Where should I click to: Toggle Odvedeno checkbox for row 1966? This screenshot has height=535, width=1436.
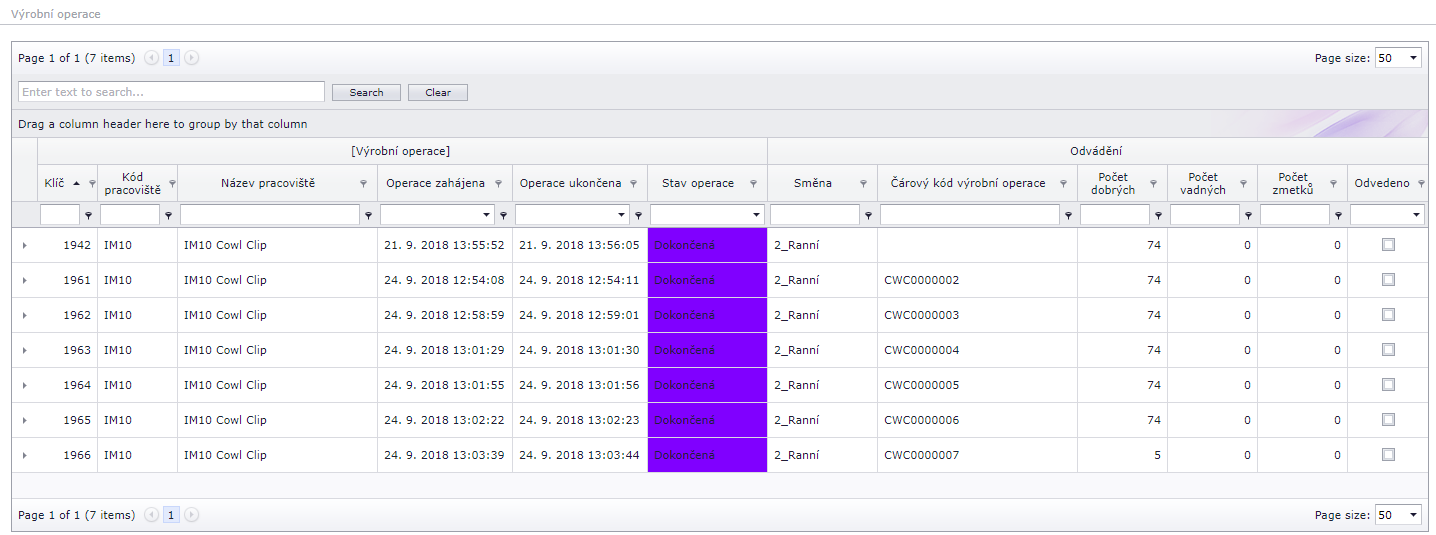1388,455
